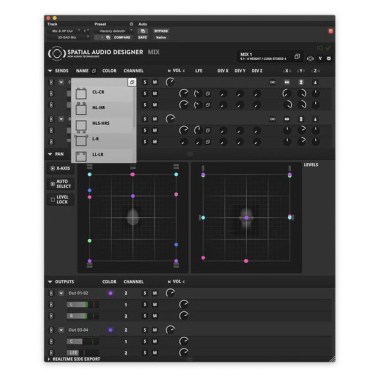Select the L-R layout icon
Screen dimensions: 380x380
(81, 140)
